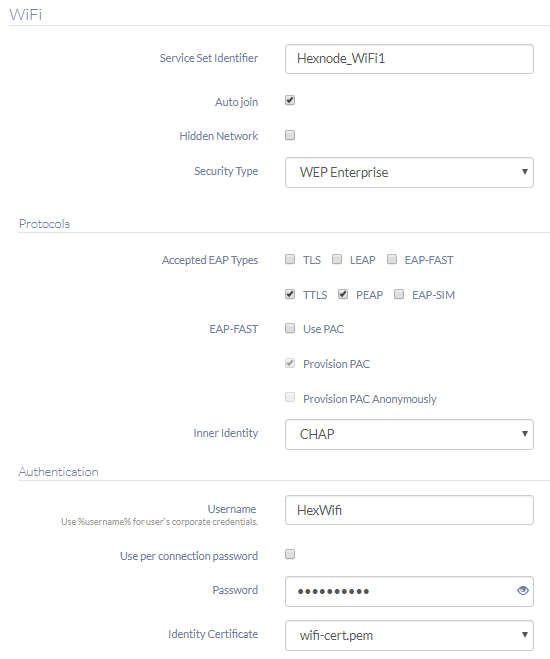This screenshot has width=550, height=659.
Task: Enable the EAP-FAST accepted type checkbox
Action: tap(392, 259)
